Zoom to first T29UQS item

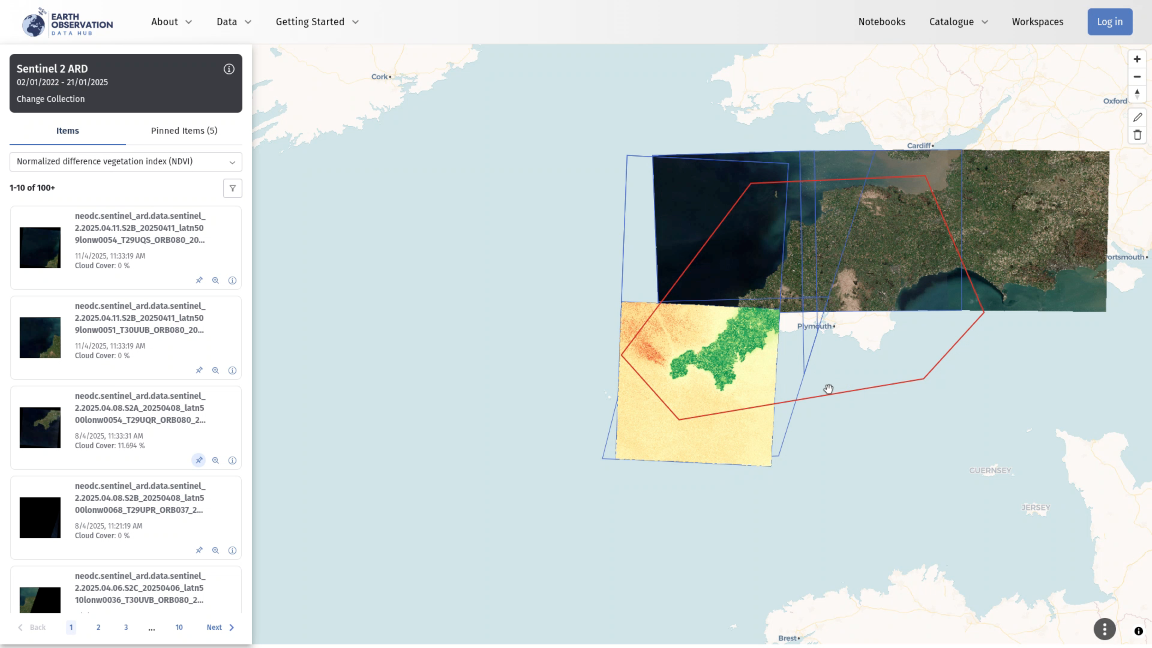(215, 281)
